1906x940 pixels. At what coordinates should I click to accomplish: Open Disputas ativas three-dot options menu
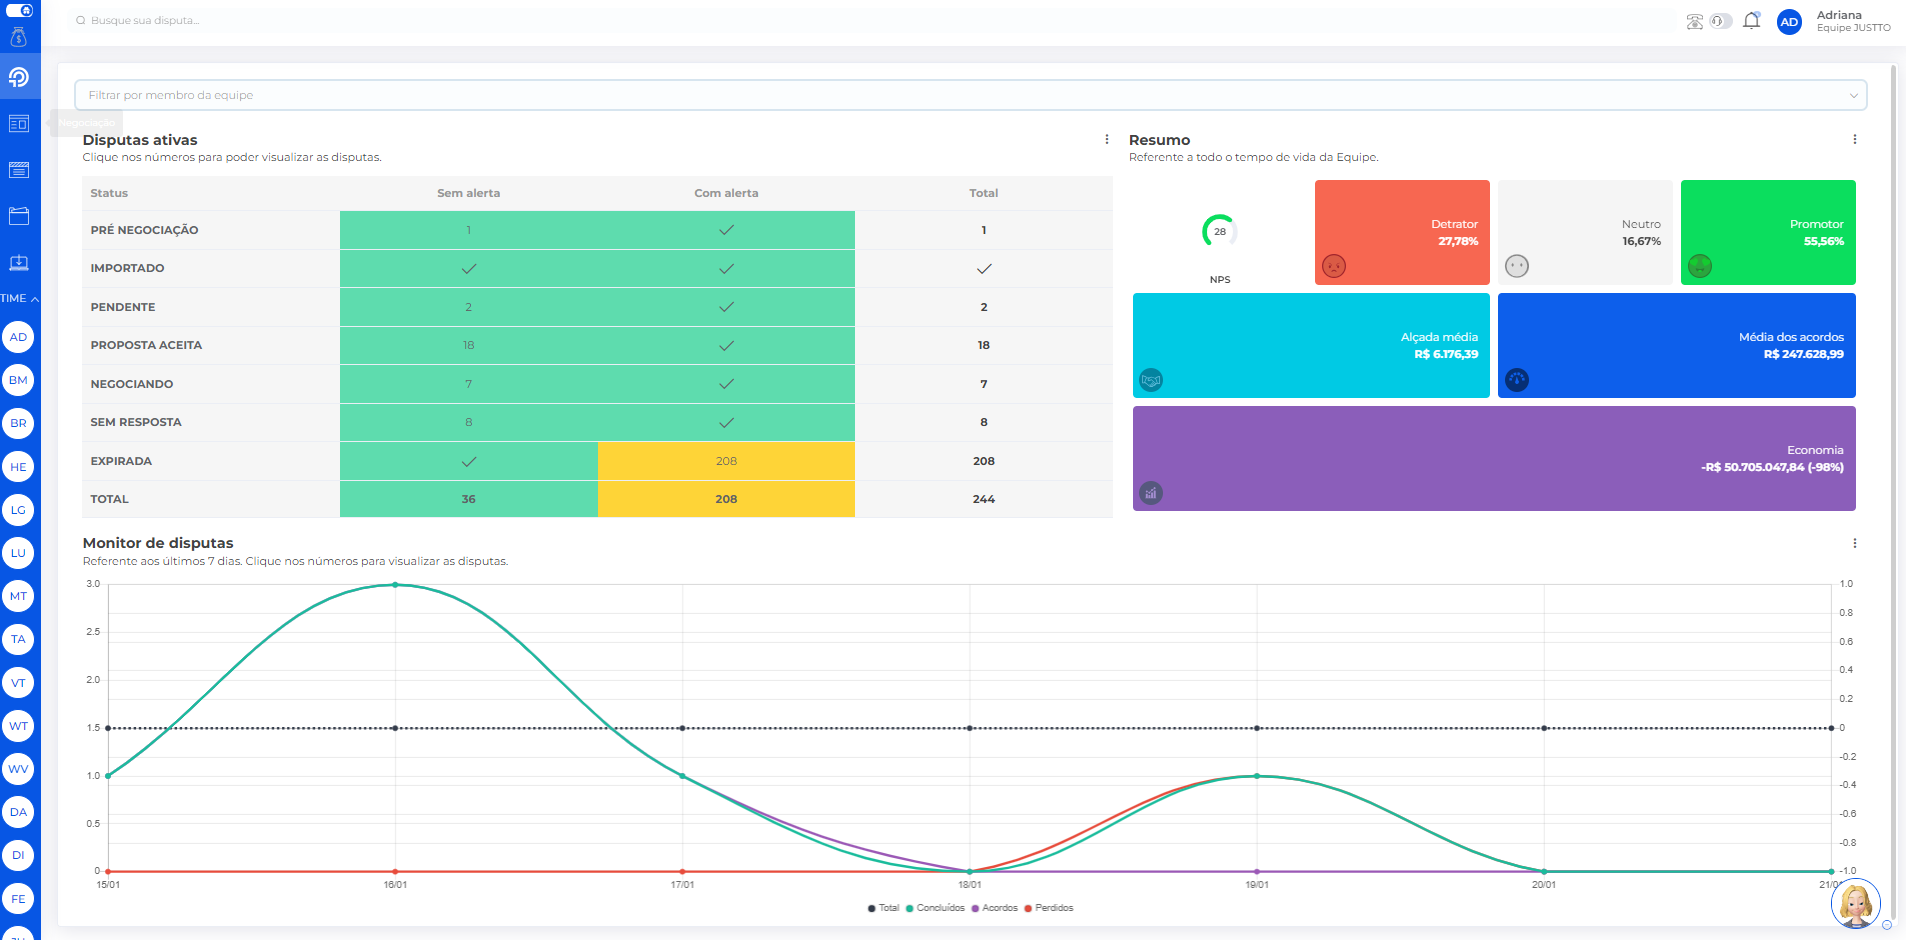click(1106, 140)
